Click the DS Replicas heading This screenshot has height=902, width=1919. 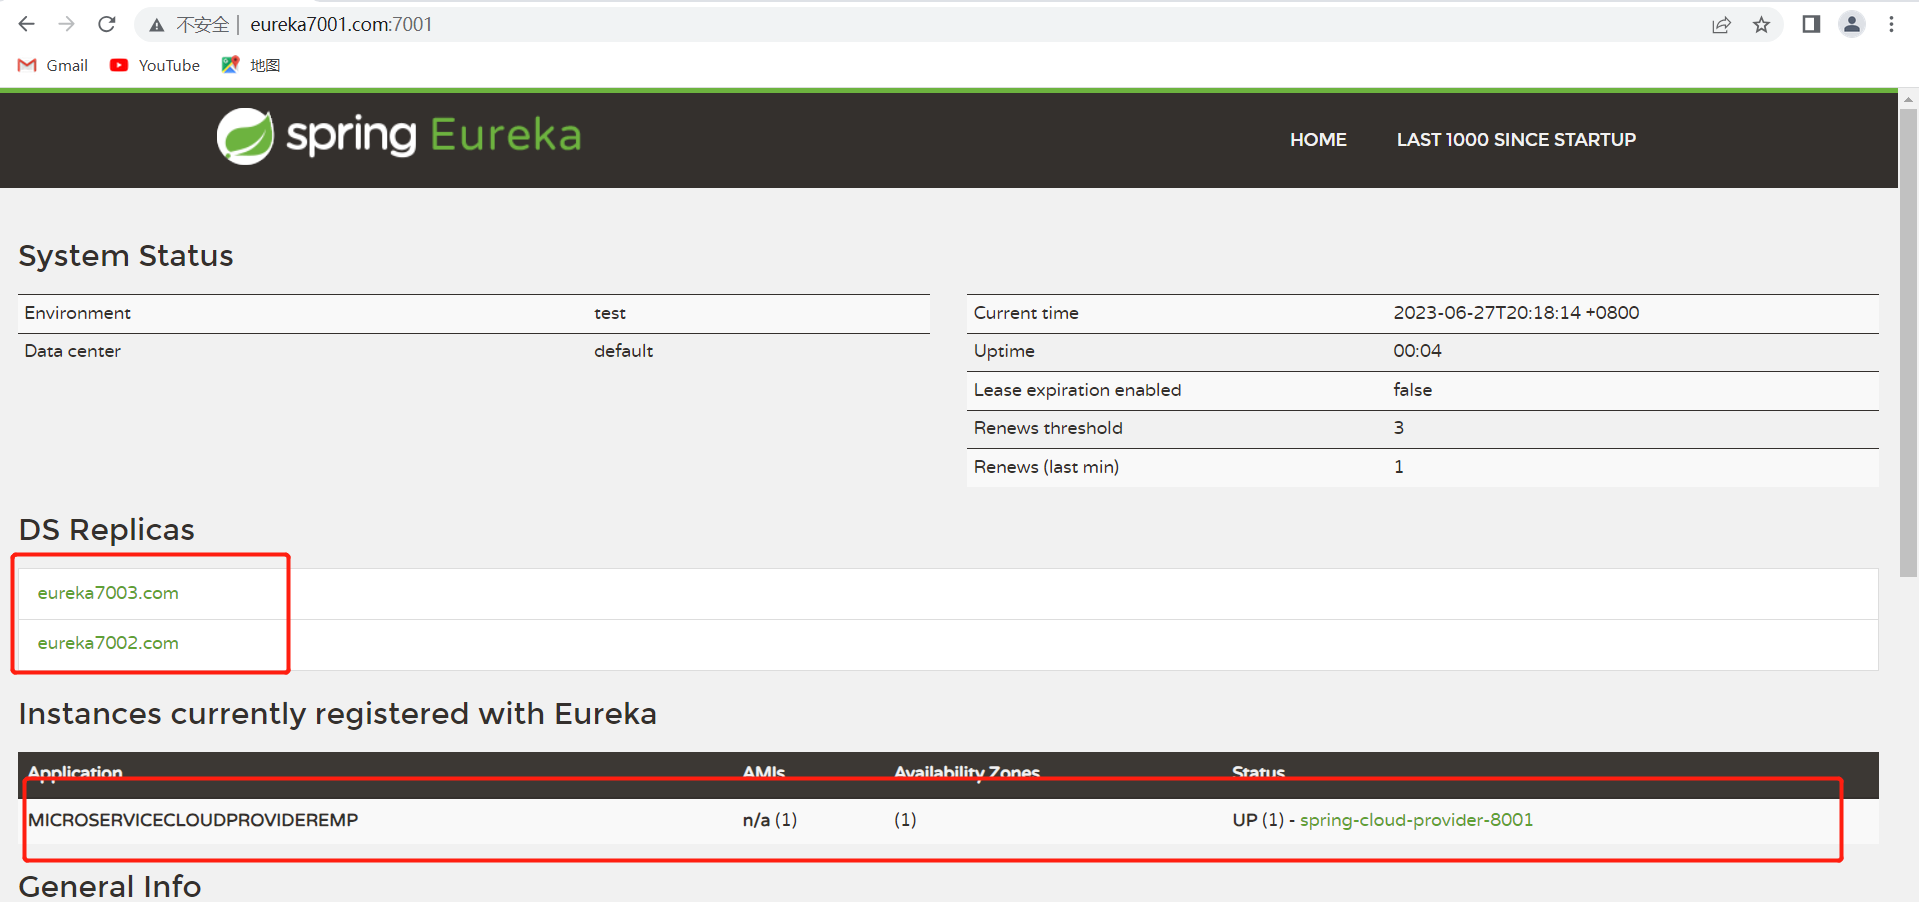point(107,530)
